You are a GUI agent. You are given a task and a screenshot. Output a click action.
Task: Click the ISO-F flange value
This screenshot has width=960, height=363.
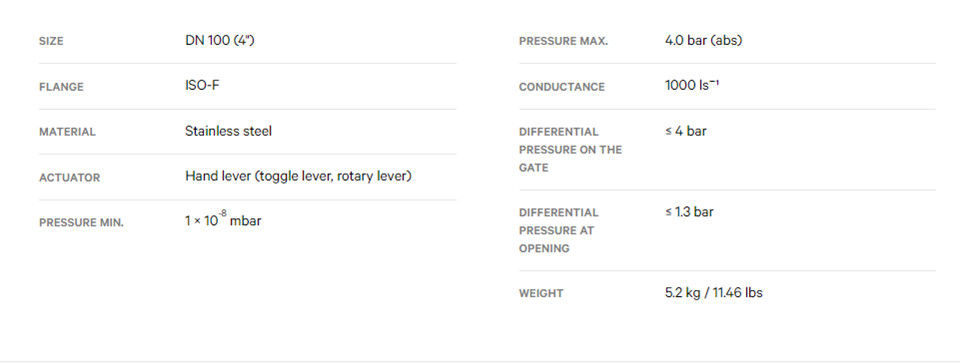pyautogui.click(x=202, y=86)
